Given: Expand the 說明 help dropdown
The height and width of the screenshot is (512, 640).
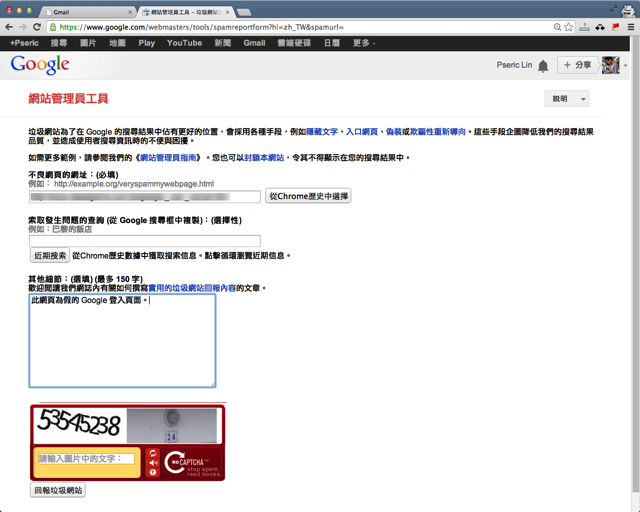Looking at the screenshot, I should 567,99.
